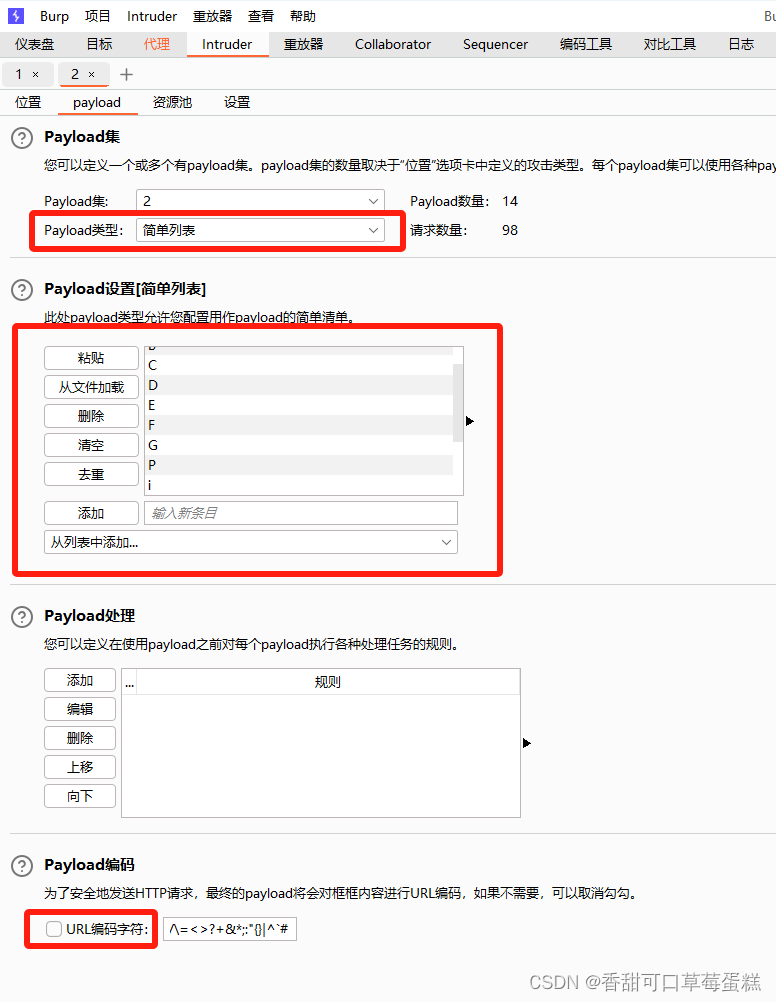Viewport: 776px width, 1002px height.
Task: Click the 清空 button
Action: click(91, 445)
